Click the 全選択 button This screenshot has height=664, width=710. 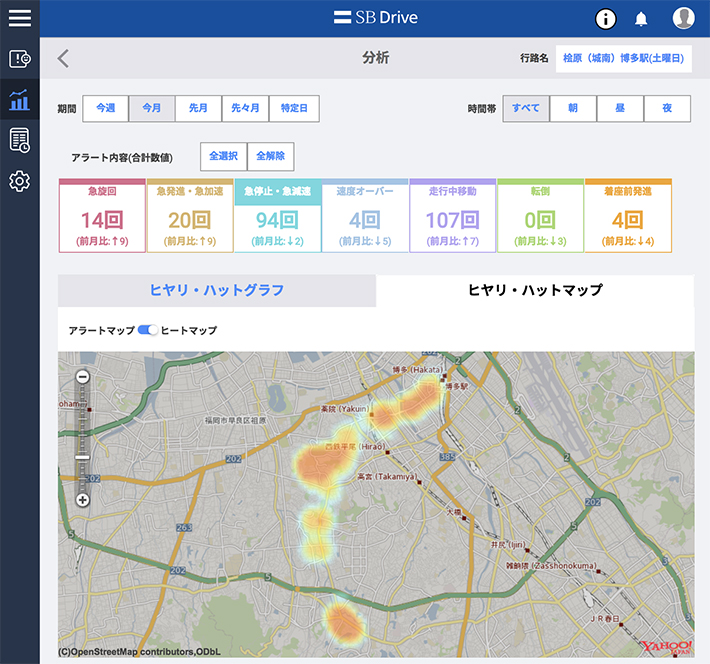[x=223, y=156]
